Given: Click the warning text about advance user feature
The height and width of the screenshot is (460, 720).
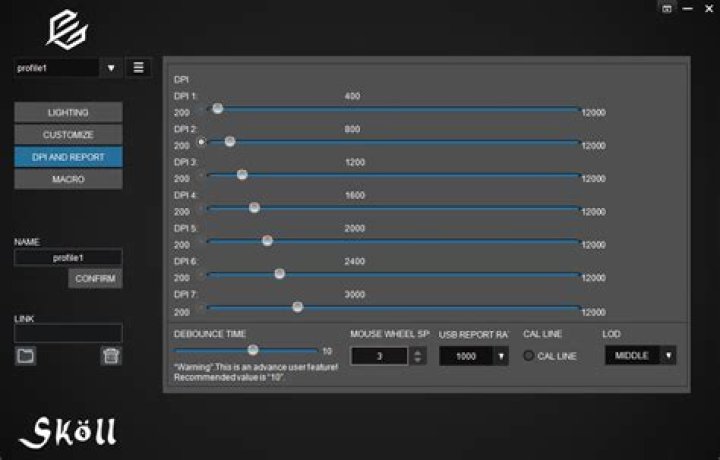Looking at the screenshot, I should coord(256,372).
